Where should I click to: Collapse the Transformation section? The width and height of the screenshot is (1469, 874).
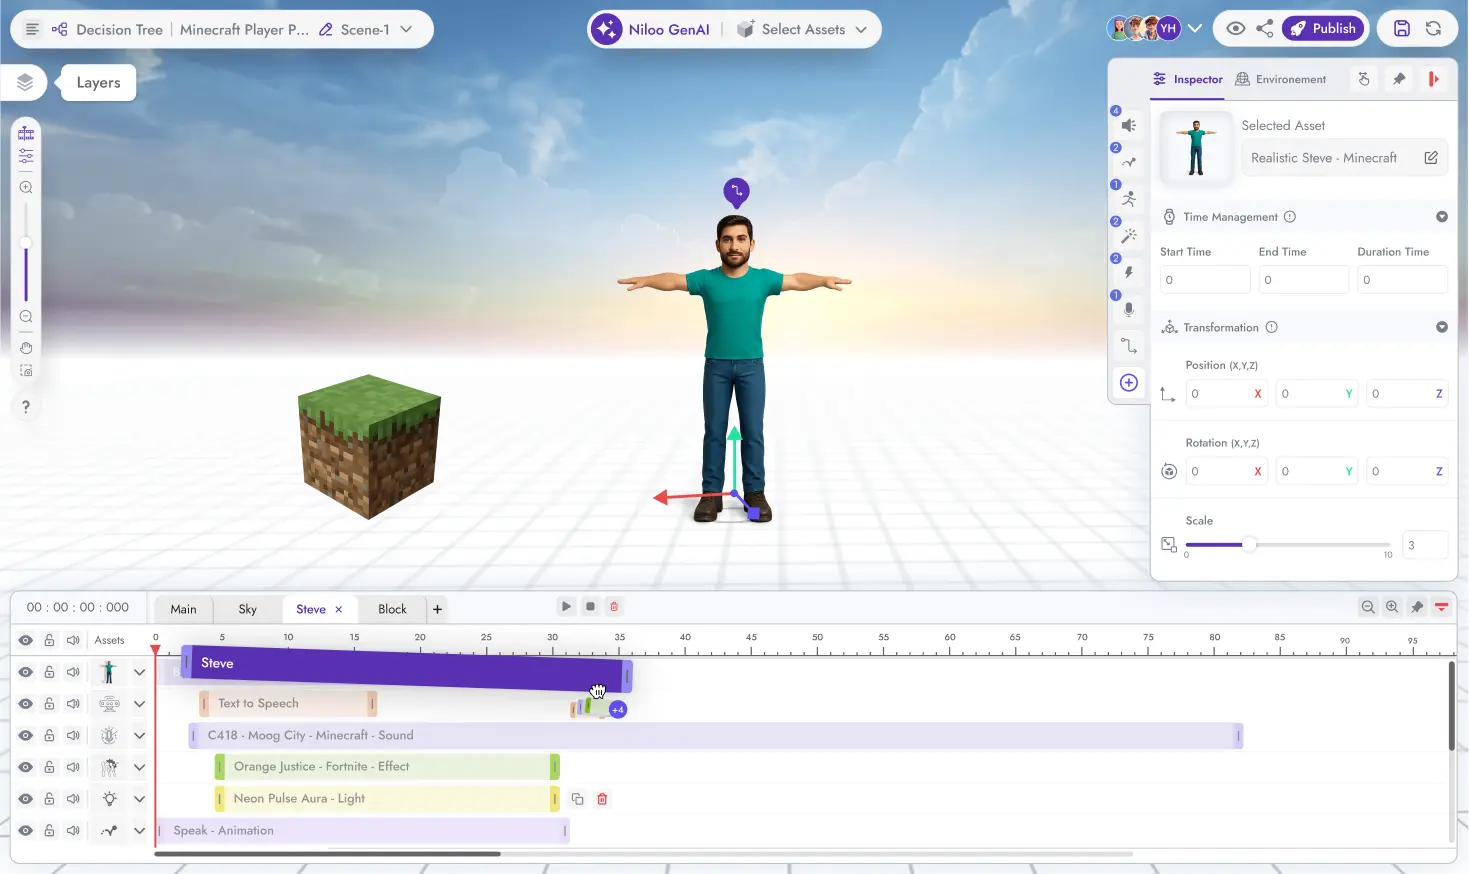[x=1442, y=327]
